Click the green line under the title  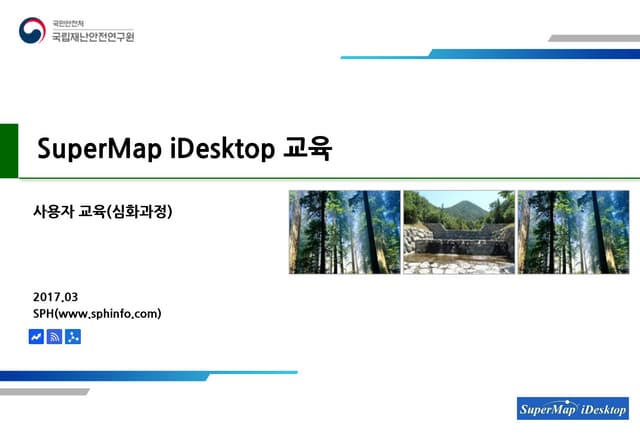coord(330,178)
